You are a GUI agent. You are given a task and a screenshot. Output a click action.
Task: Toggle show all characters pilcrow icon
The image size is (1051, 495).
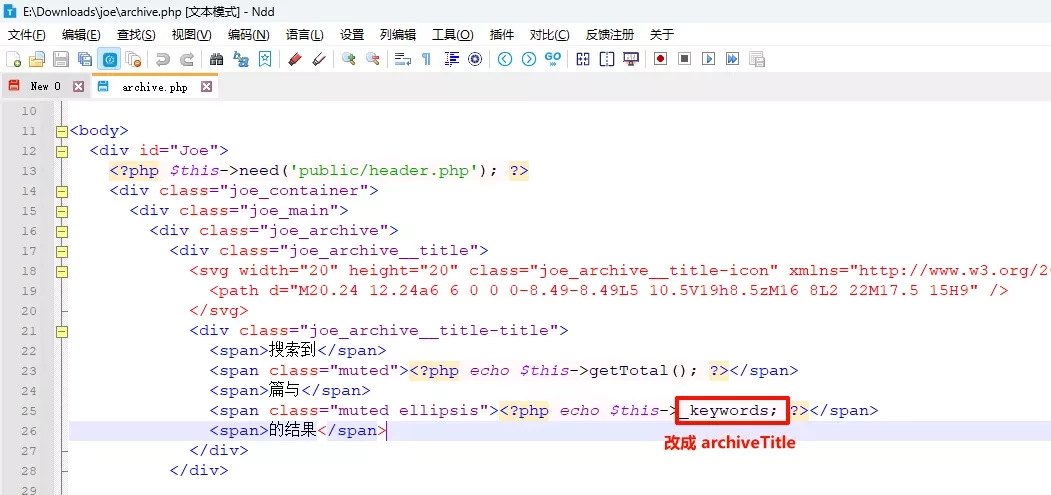427,60
